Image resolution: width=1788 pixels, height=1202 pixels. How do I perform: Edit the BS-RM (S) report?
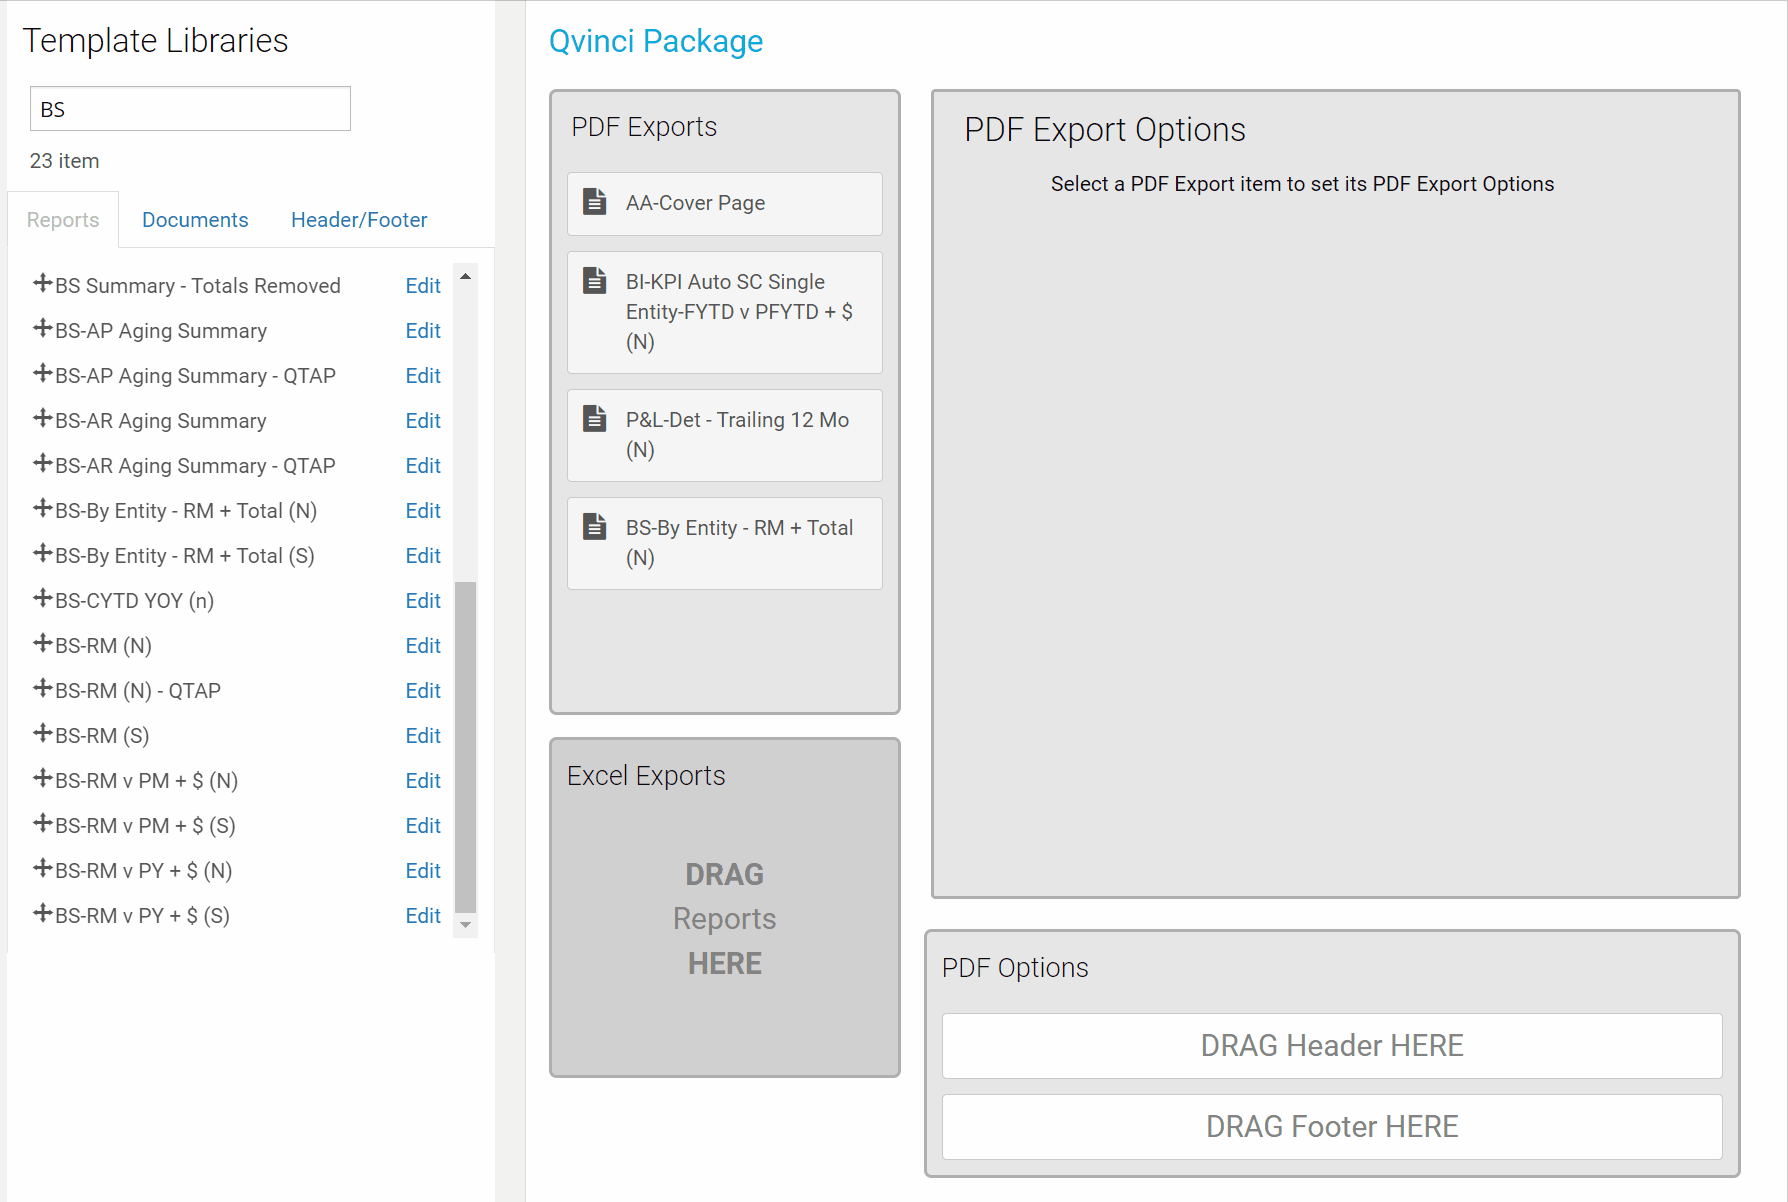[x=423, y=736]
